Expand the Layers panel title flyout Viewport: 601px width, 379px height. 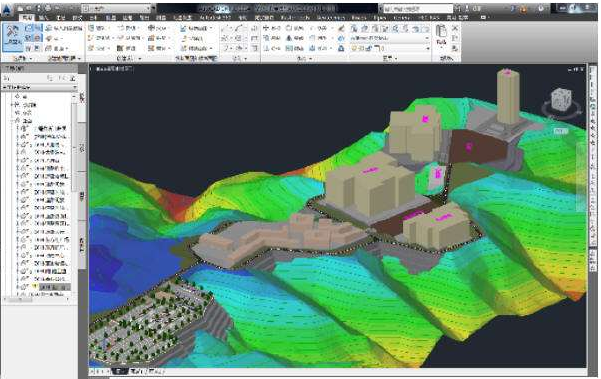coord(389,58)
